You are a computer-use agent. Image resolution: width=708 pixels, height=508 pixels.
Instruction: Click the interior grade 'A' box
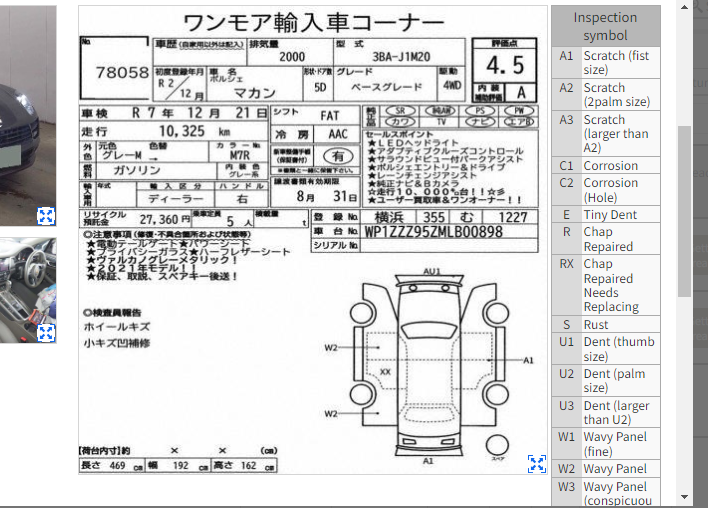point(521,93)
